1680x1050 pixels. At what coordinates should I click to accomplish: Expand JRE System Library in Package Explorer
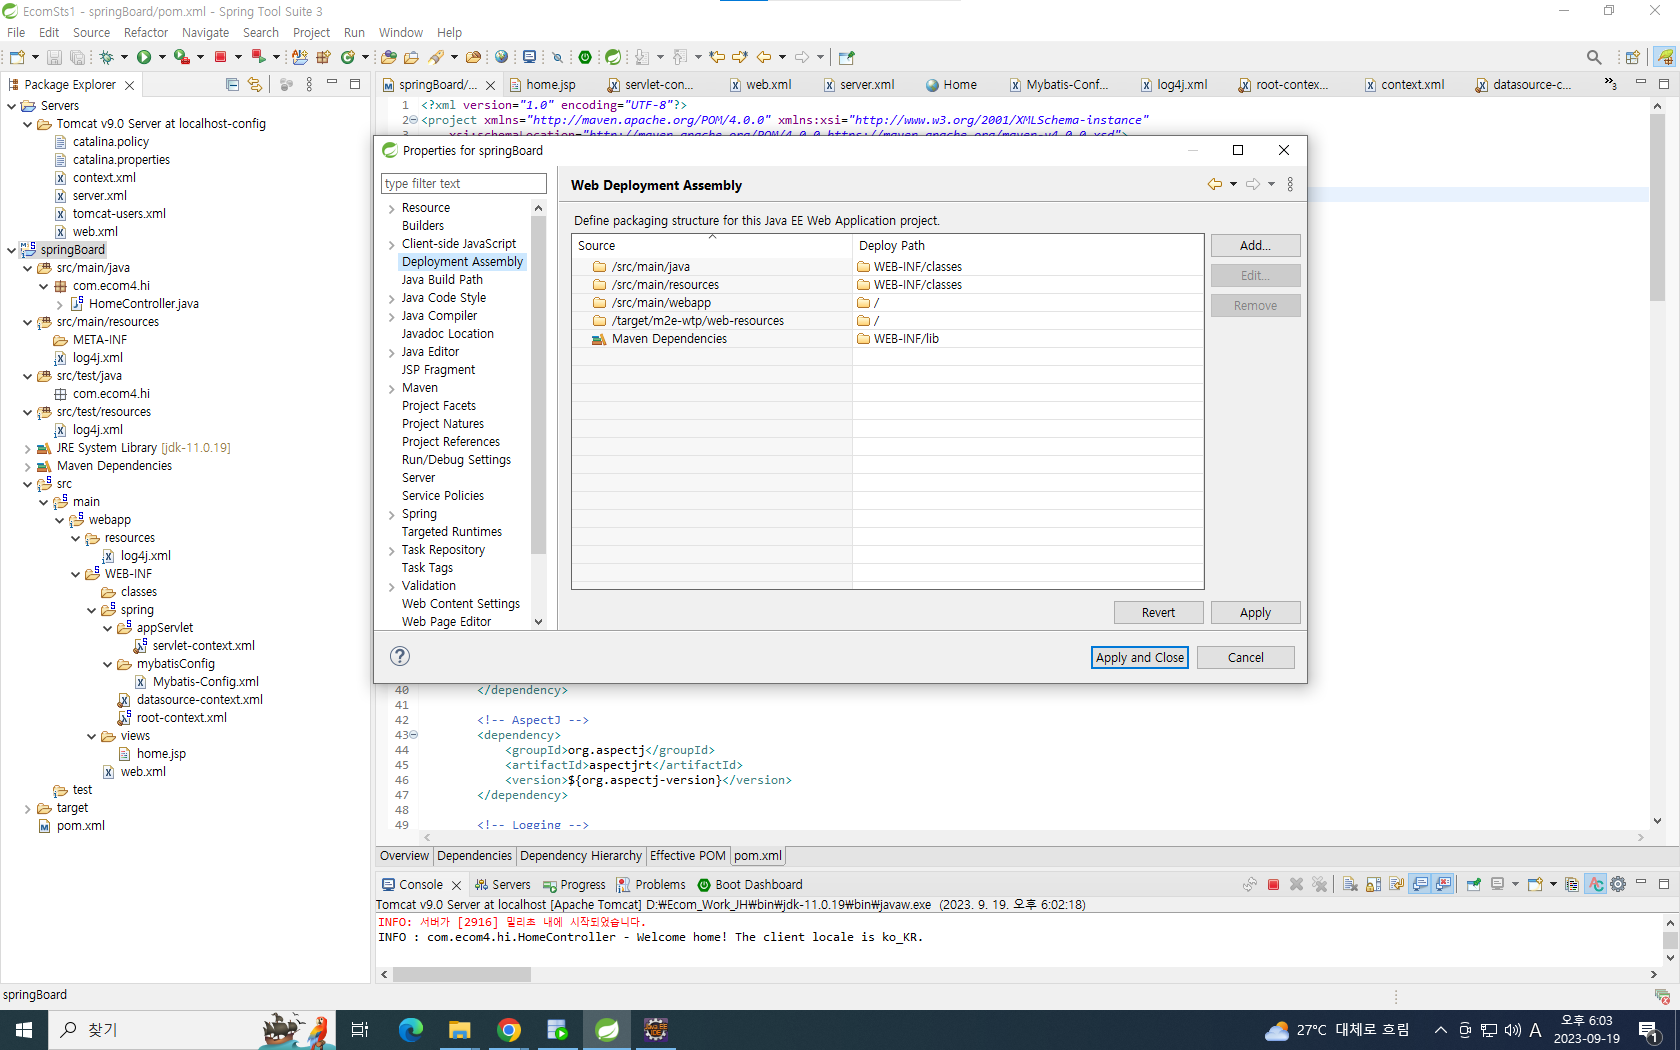27,449
